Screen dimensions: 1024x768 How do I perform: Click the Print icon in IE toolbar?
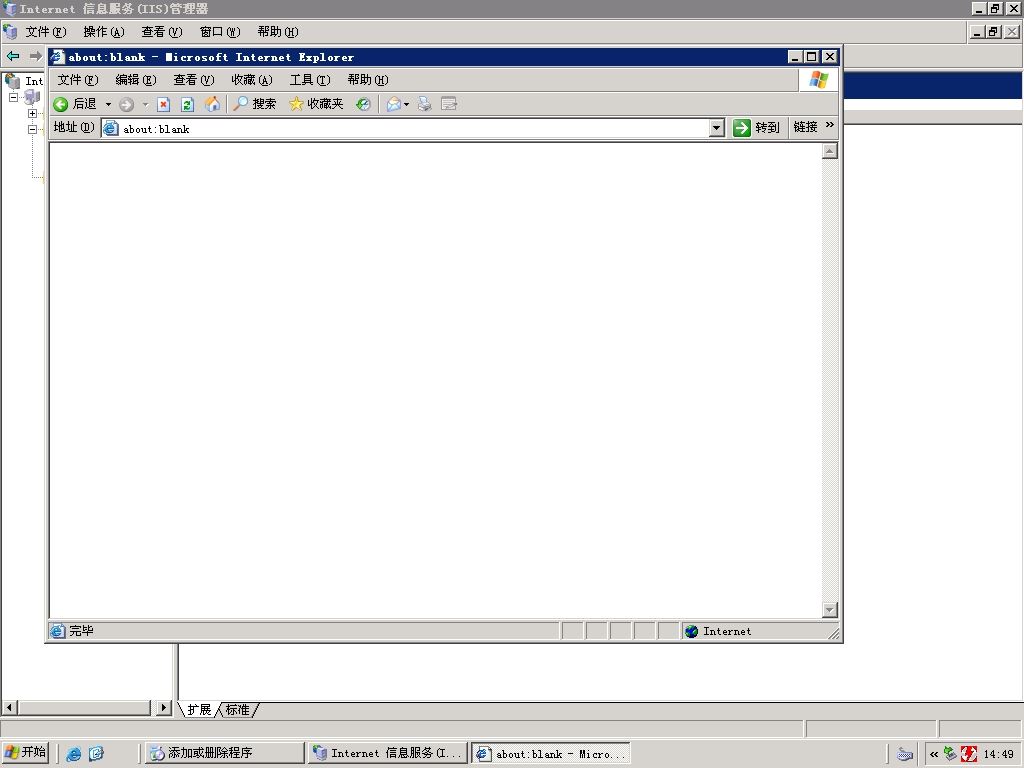[424, 104]
